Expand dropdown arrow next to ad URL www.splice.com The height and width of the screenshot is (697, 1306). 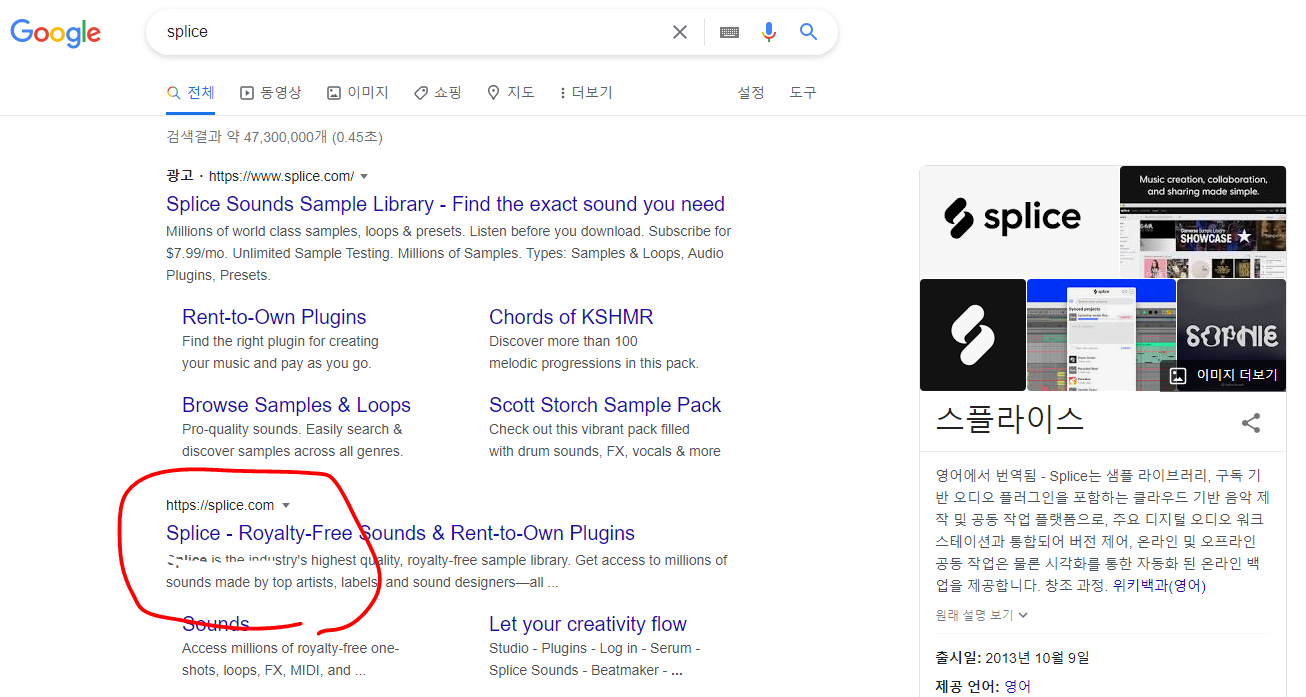pos(364,176)
